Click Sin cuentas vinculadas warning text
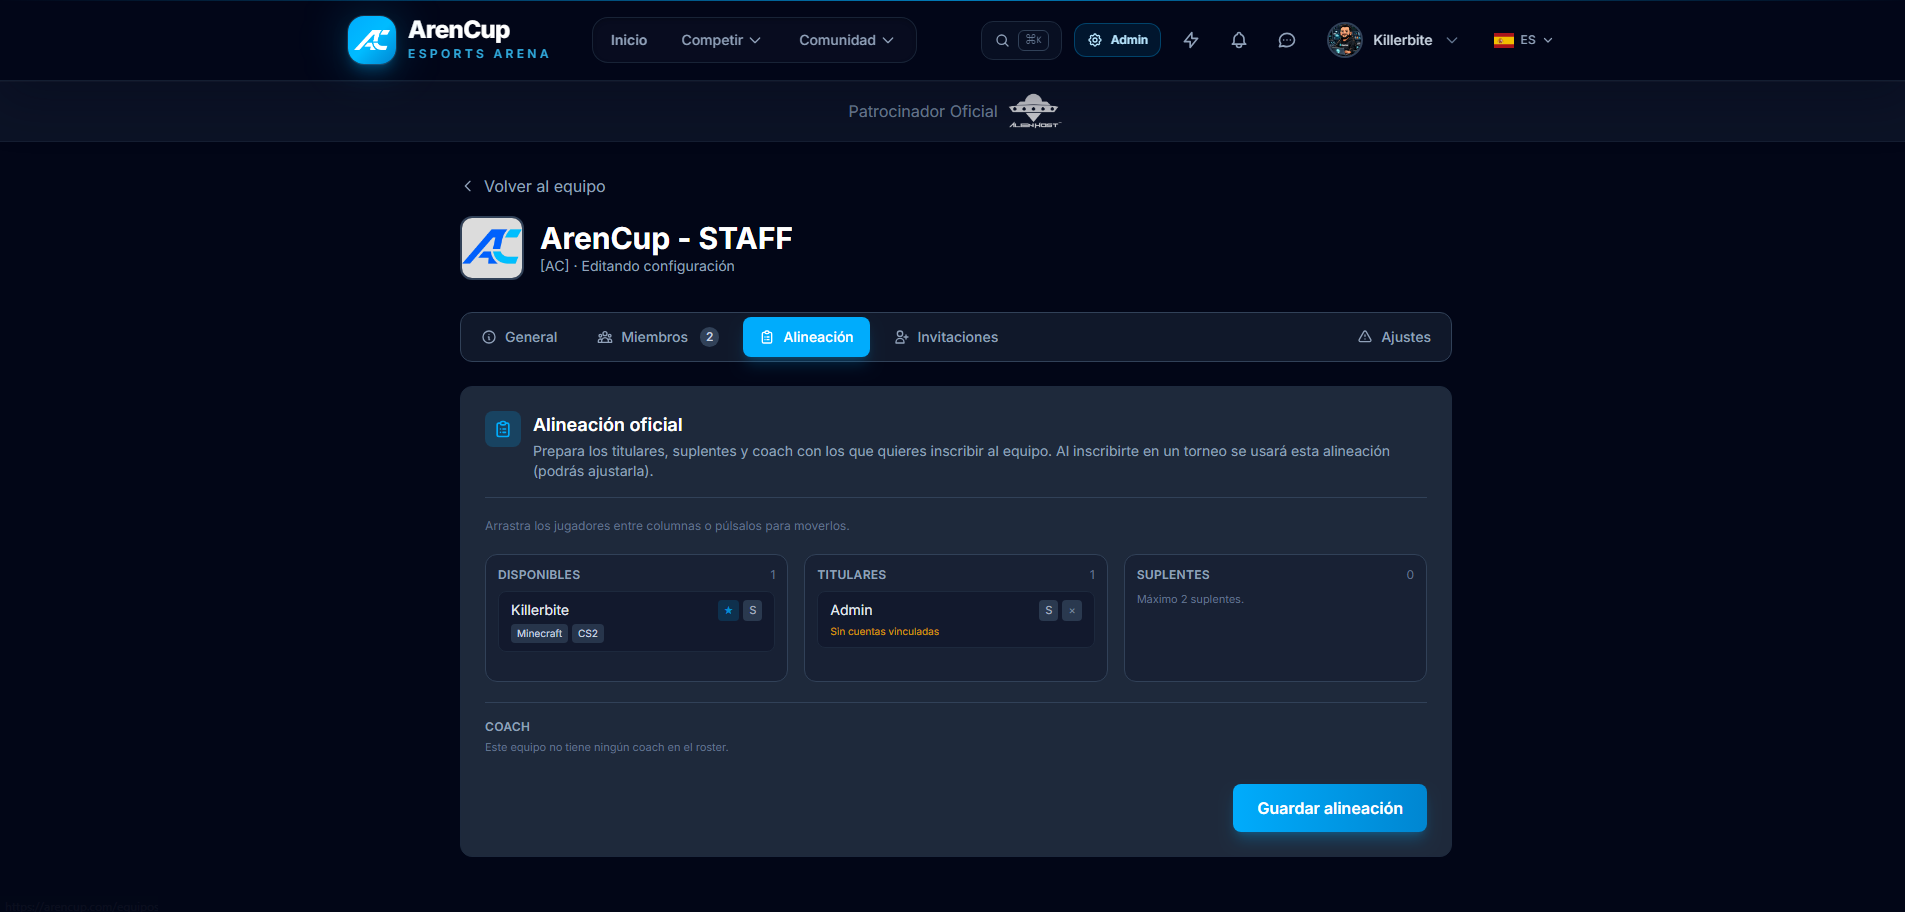The height and width of the screenshot is (912, 1905). pyautogui.click(x=885, y=632)
